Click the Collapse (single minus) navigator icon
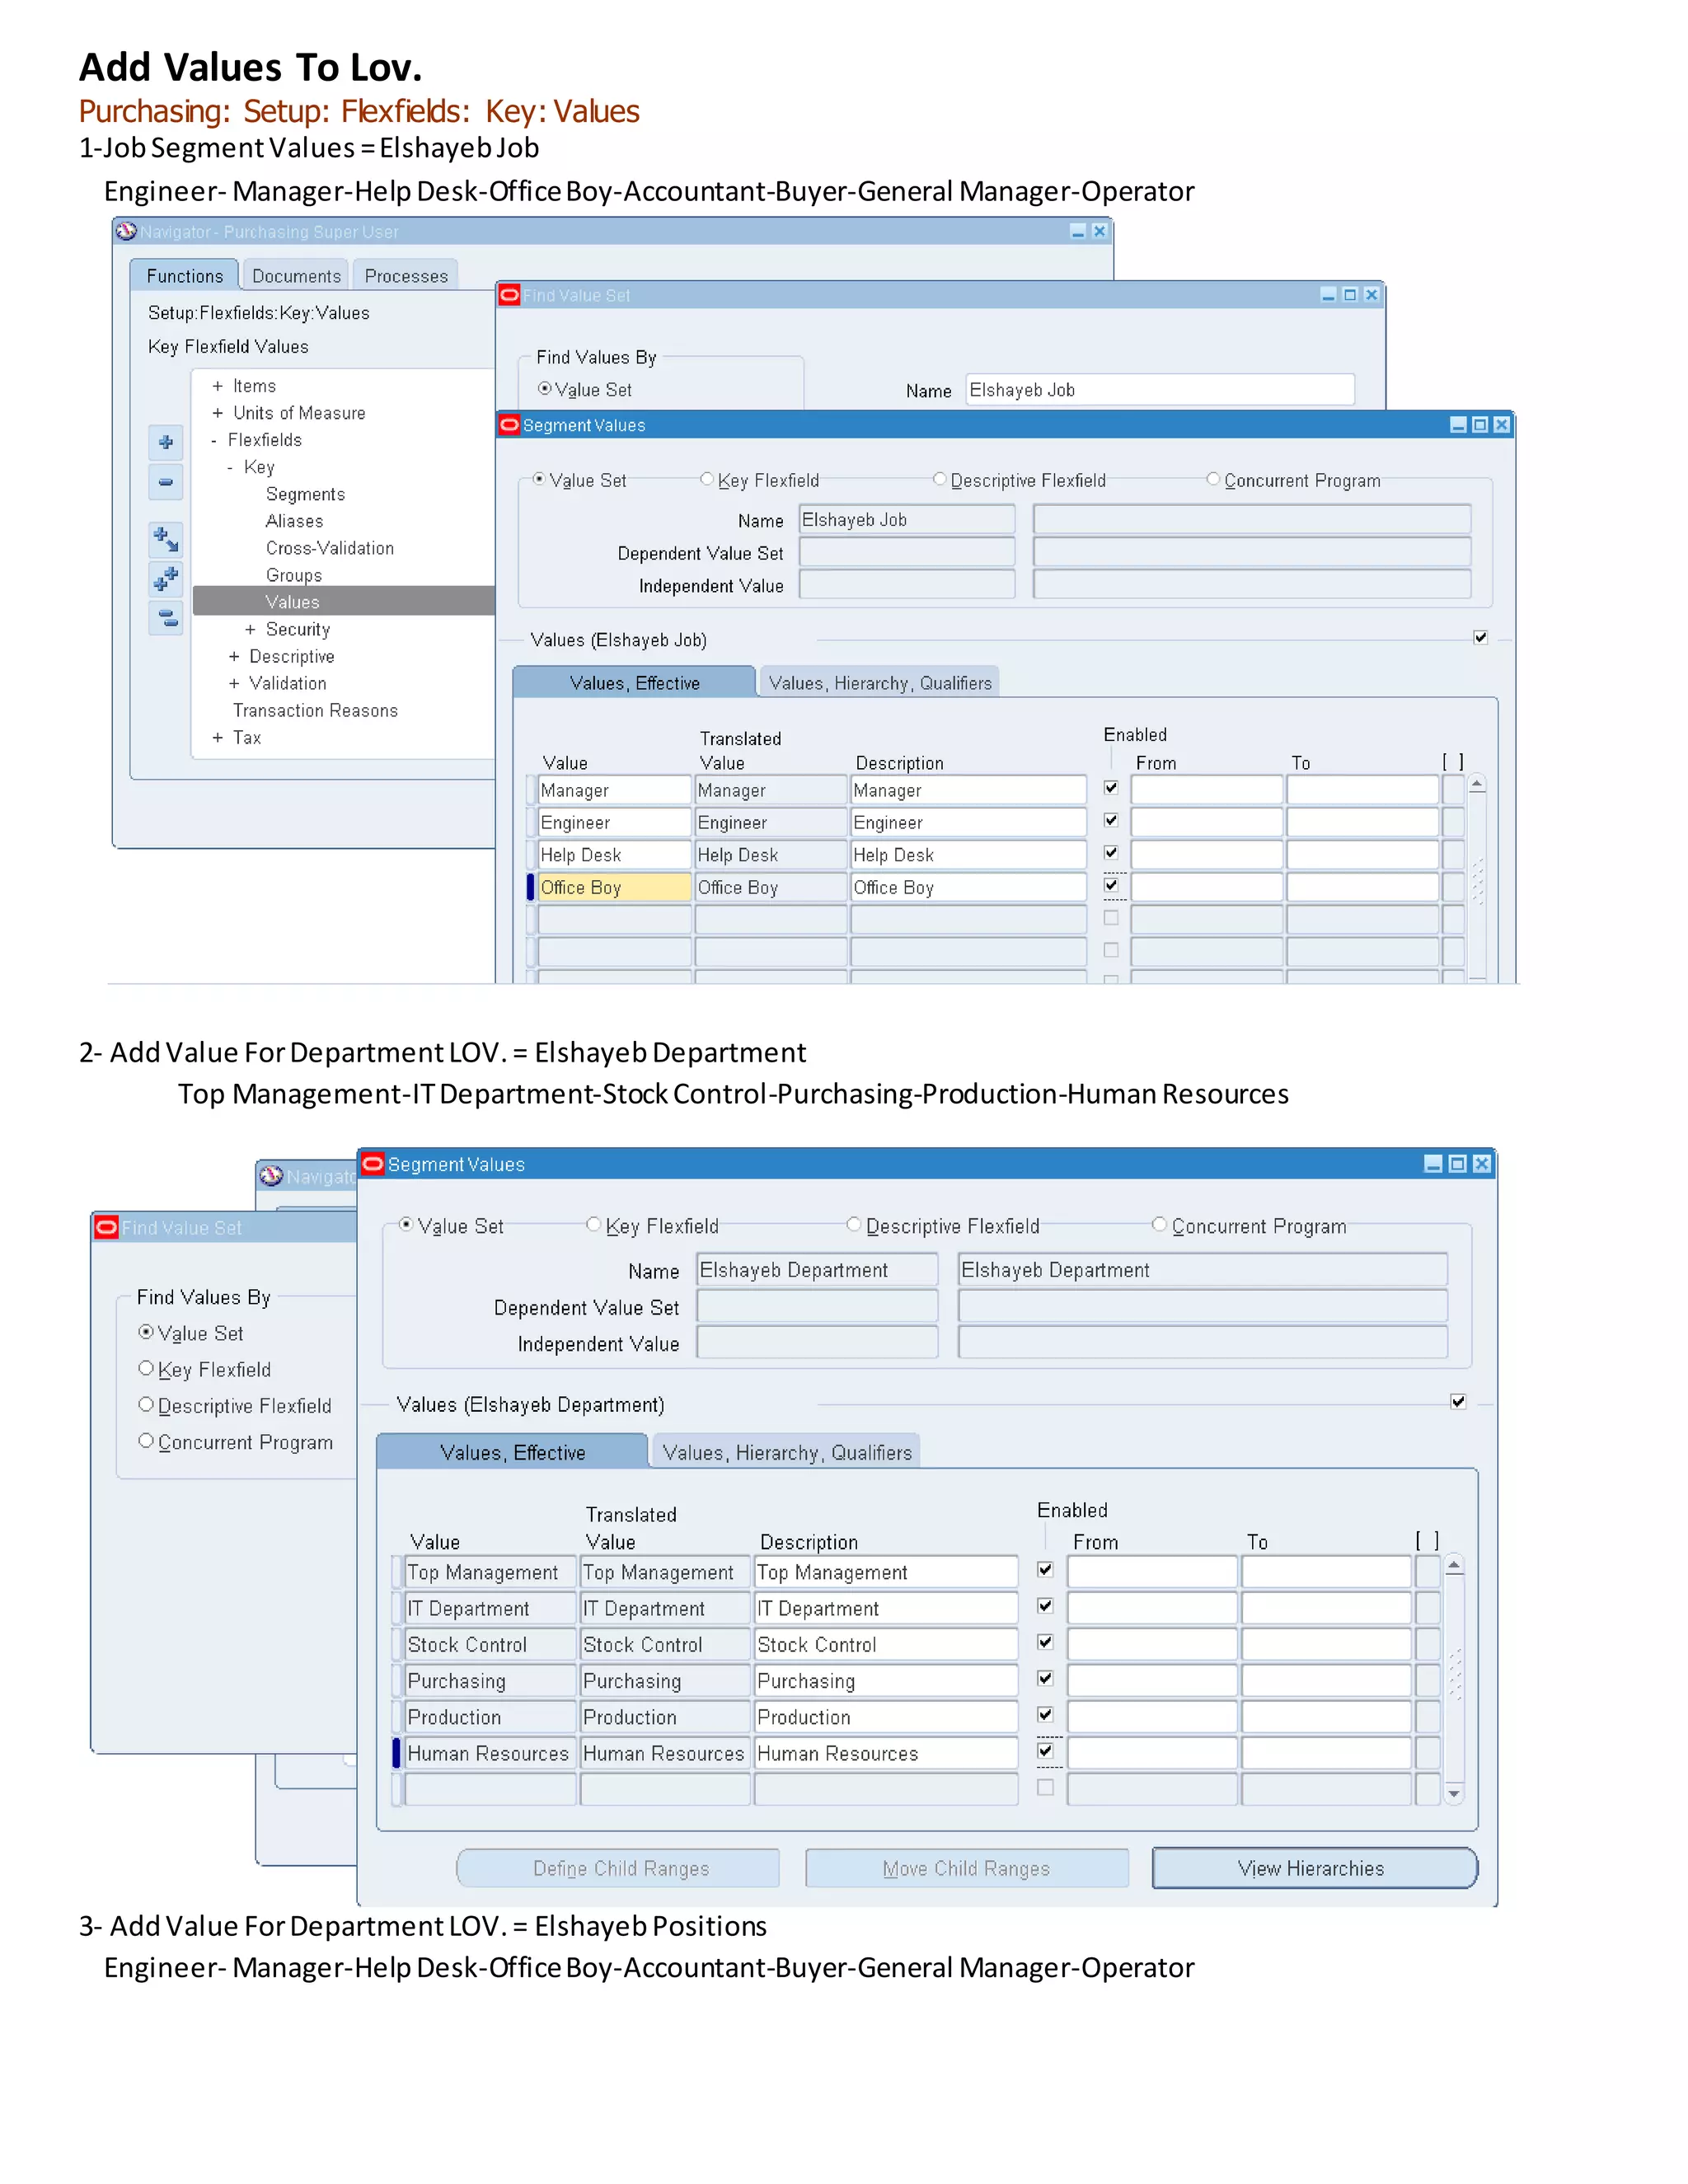 point(166,481)
